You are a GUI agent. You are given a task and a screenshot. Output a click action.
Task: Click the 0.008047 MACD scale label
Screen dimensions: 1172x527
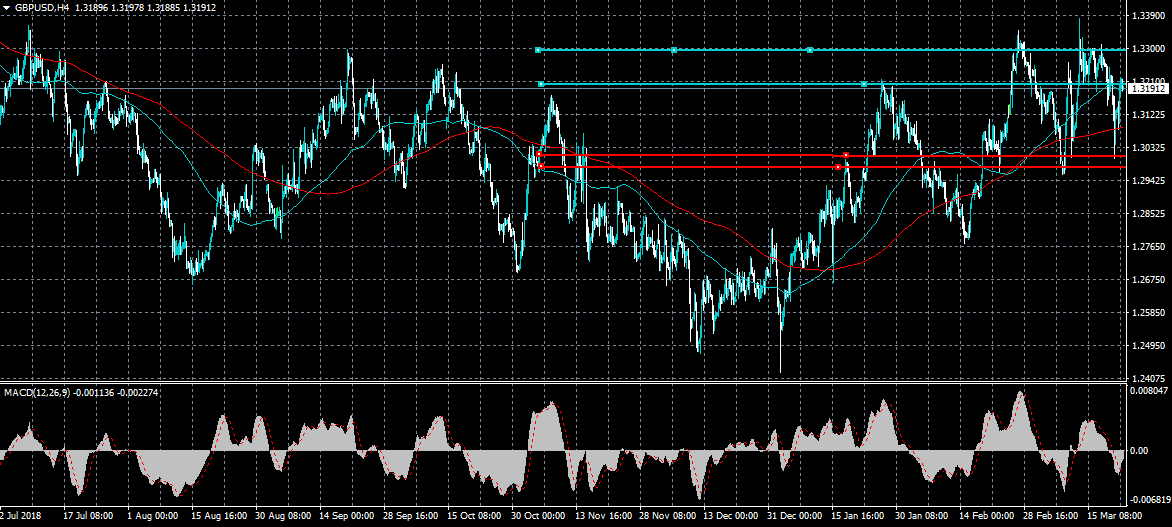point(1149,392)
